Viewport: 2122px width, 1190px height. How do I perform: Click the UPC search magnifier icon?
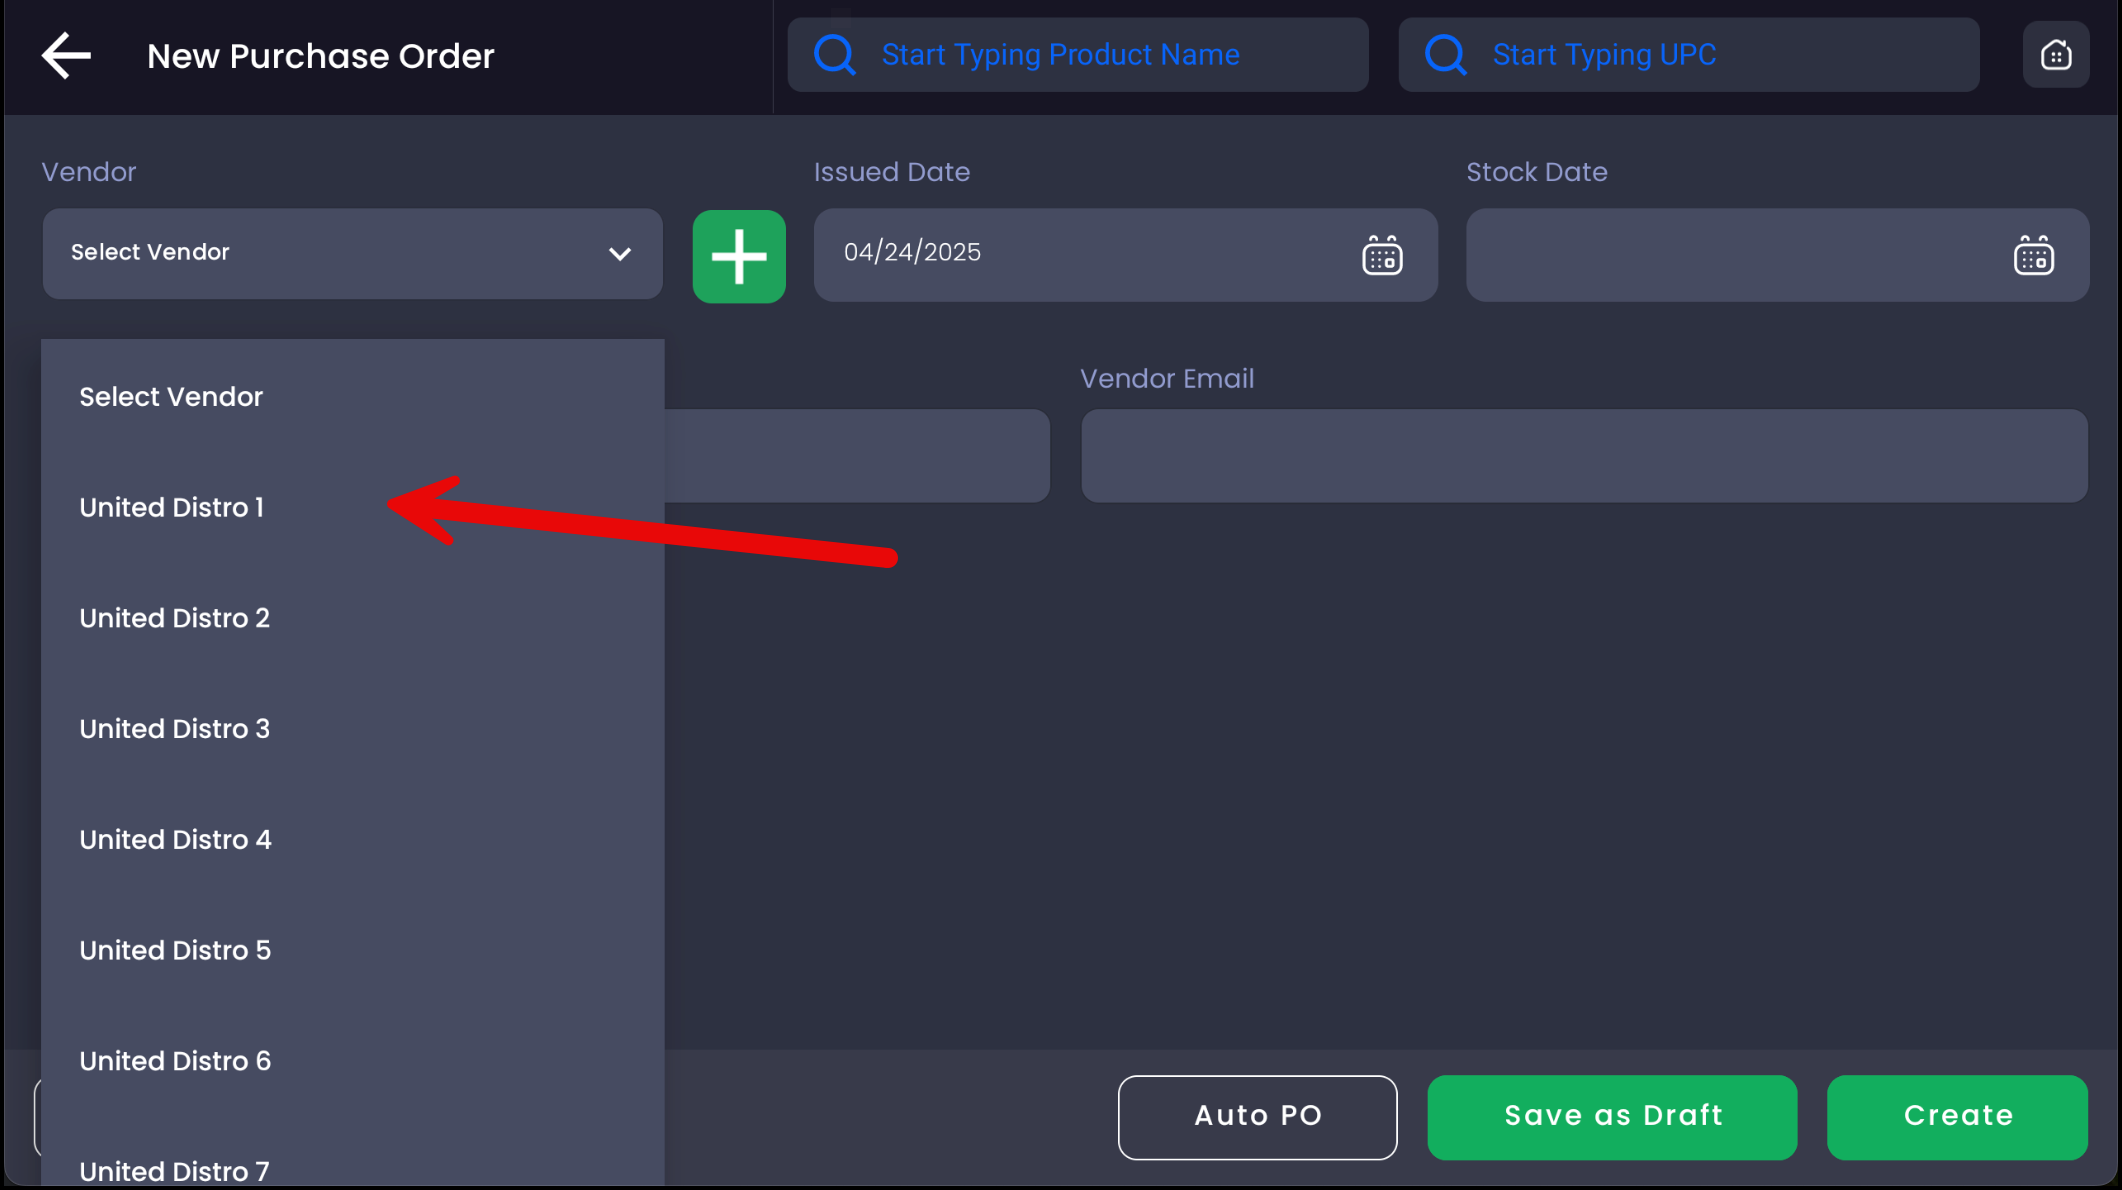point(1445,55)
